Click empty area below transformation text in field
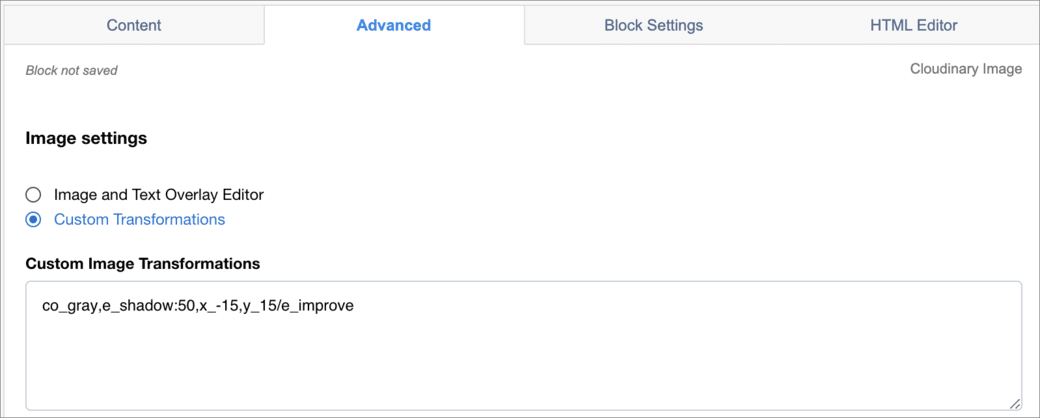 523,365
